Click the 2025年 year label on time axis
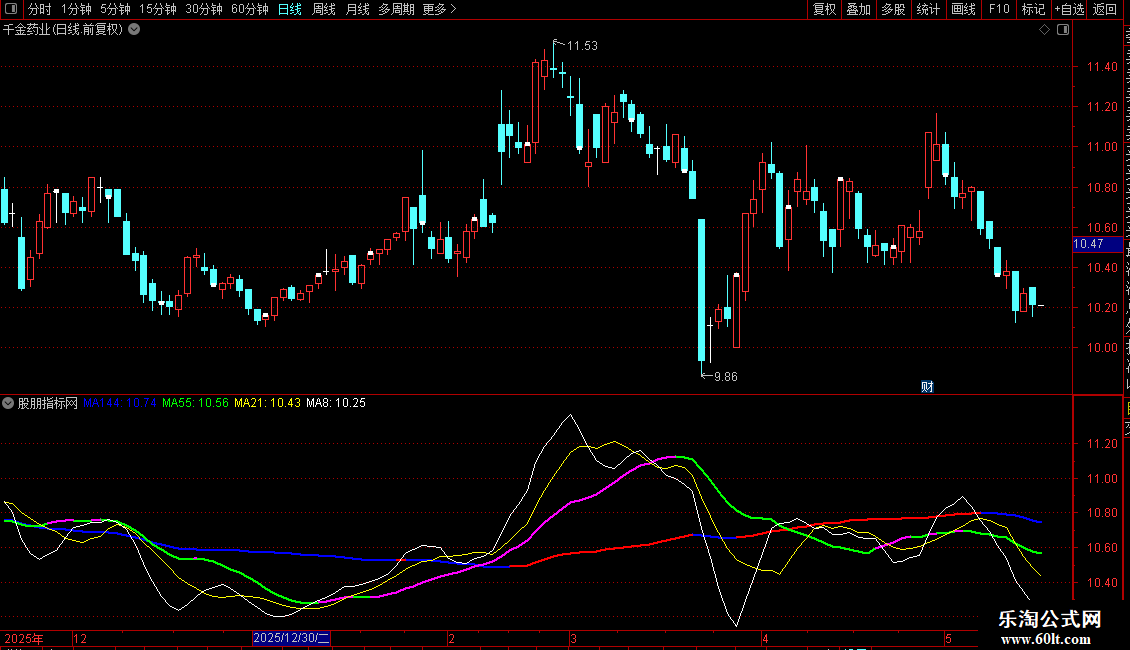The height and width of the screenshot is (650, 1130). 24,638
